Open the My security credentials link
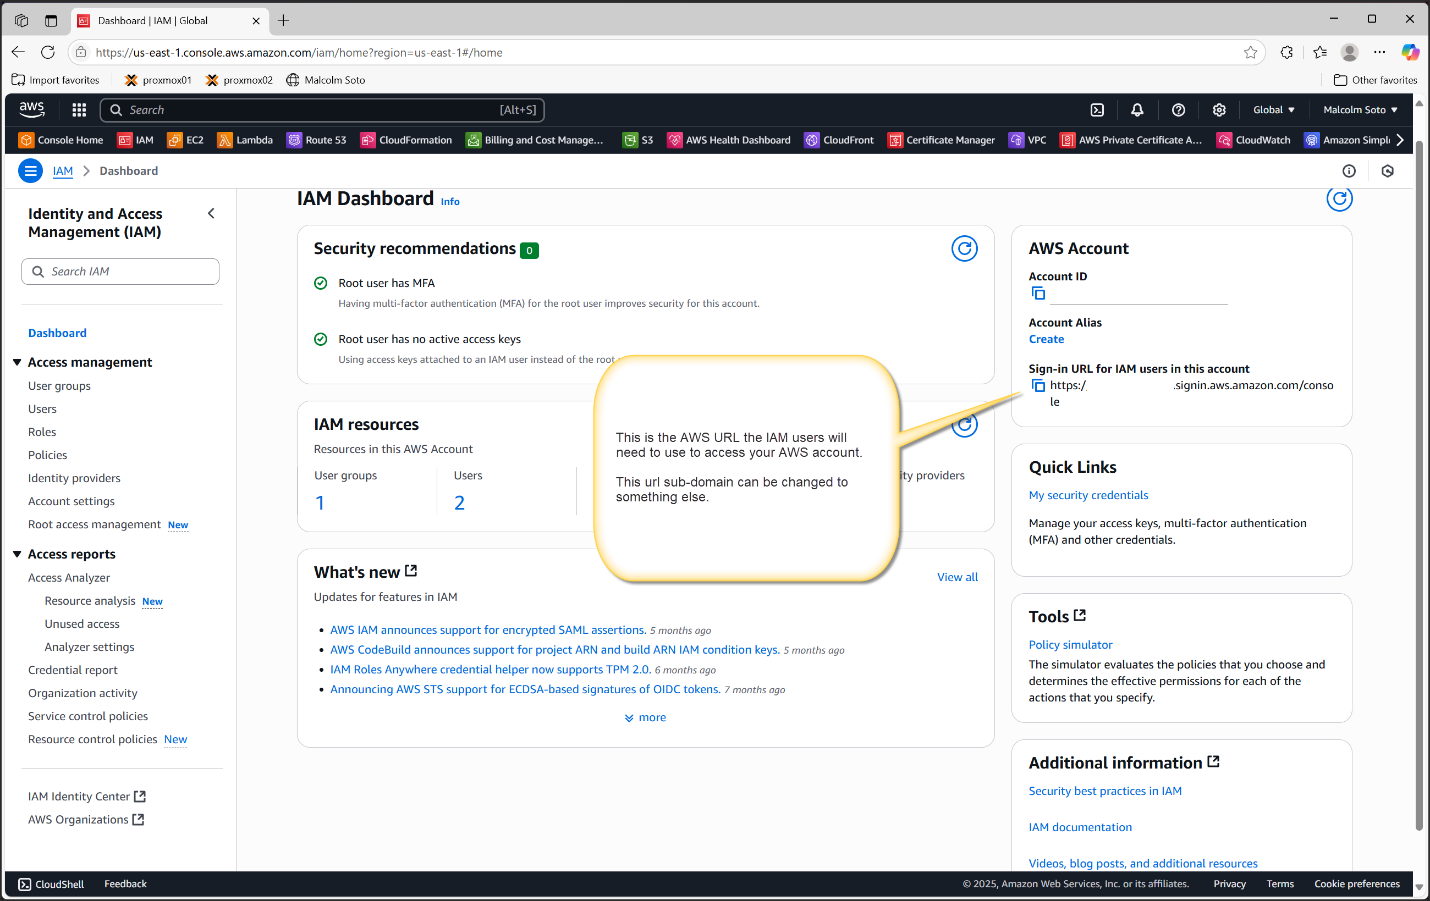The image size is (1430, 901). [x=1088, y=495]
